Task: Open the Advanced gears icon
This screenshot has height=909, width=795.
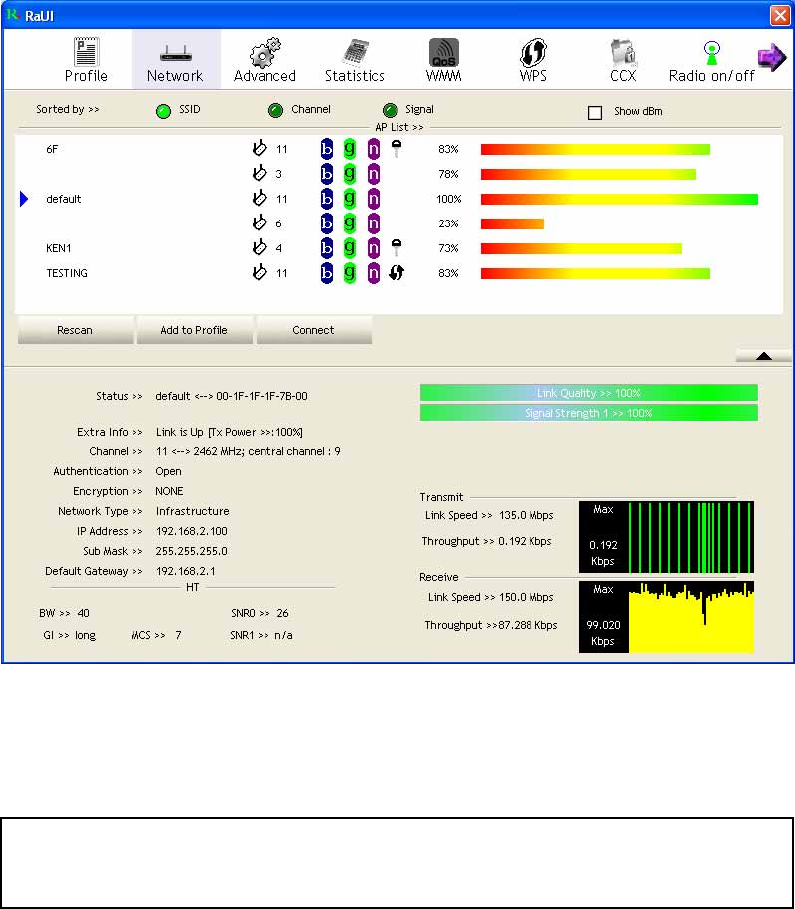Action: click(x=265, y=52)
